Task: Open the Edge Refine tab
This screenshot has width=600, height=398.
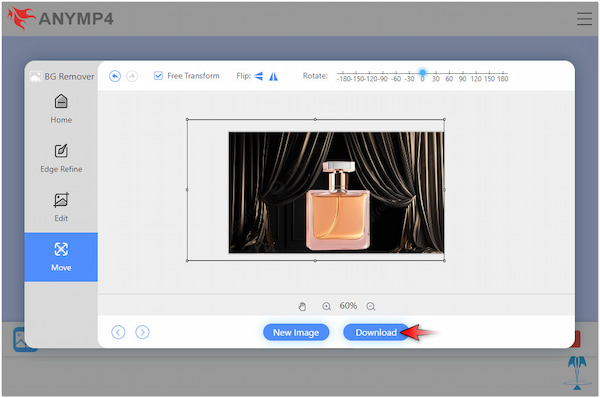Action: [61, 158]
